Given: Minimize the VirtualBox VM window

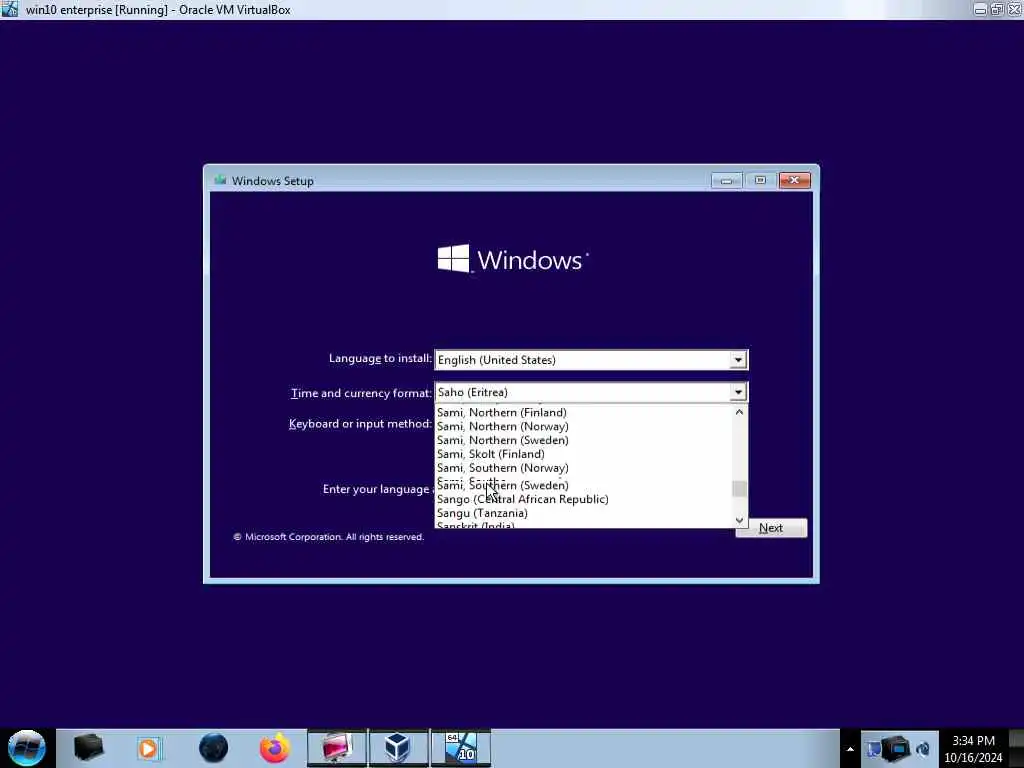Looking at the screenshot, I should [980, 9].
